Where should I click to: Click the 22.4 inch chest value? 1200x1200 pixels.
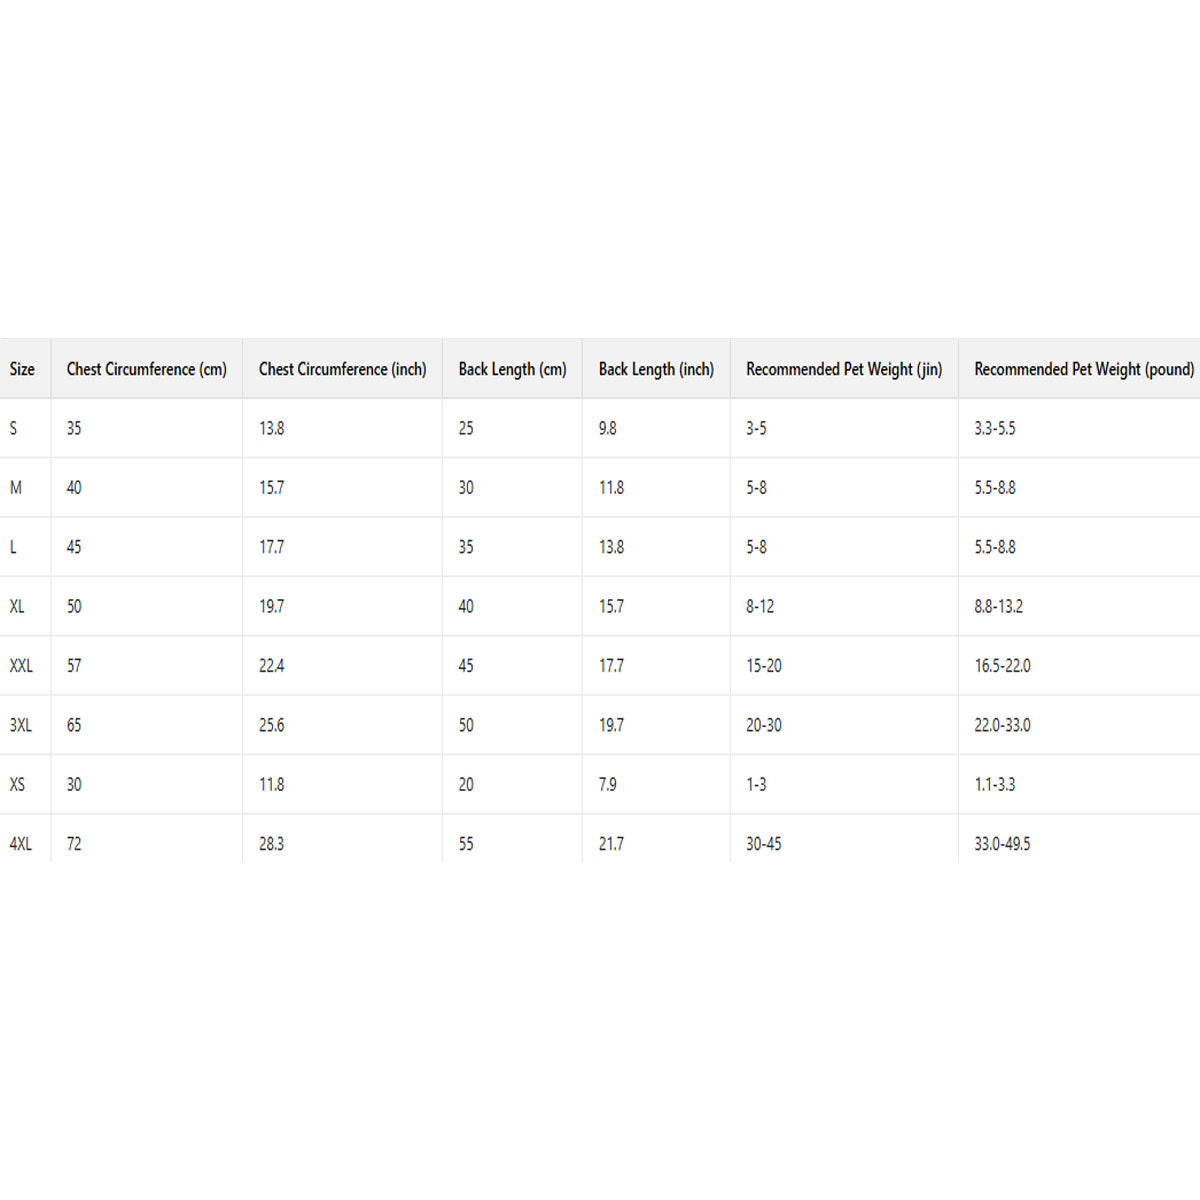point(271,666)
